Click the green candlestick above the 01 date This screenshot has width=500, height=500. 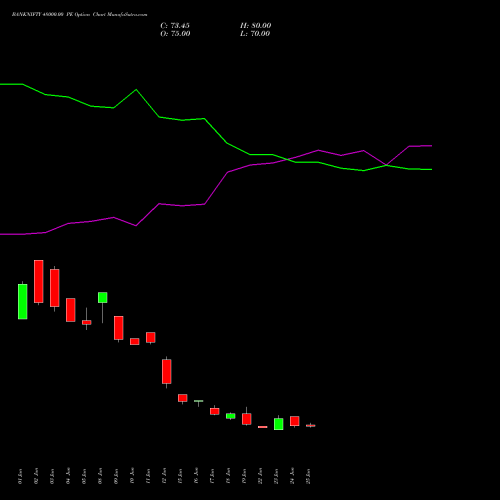tap(23, 301)
